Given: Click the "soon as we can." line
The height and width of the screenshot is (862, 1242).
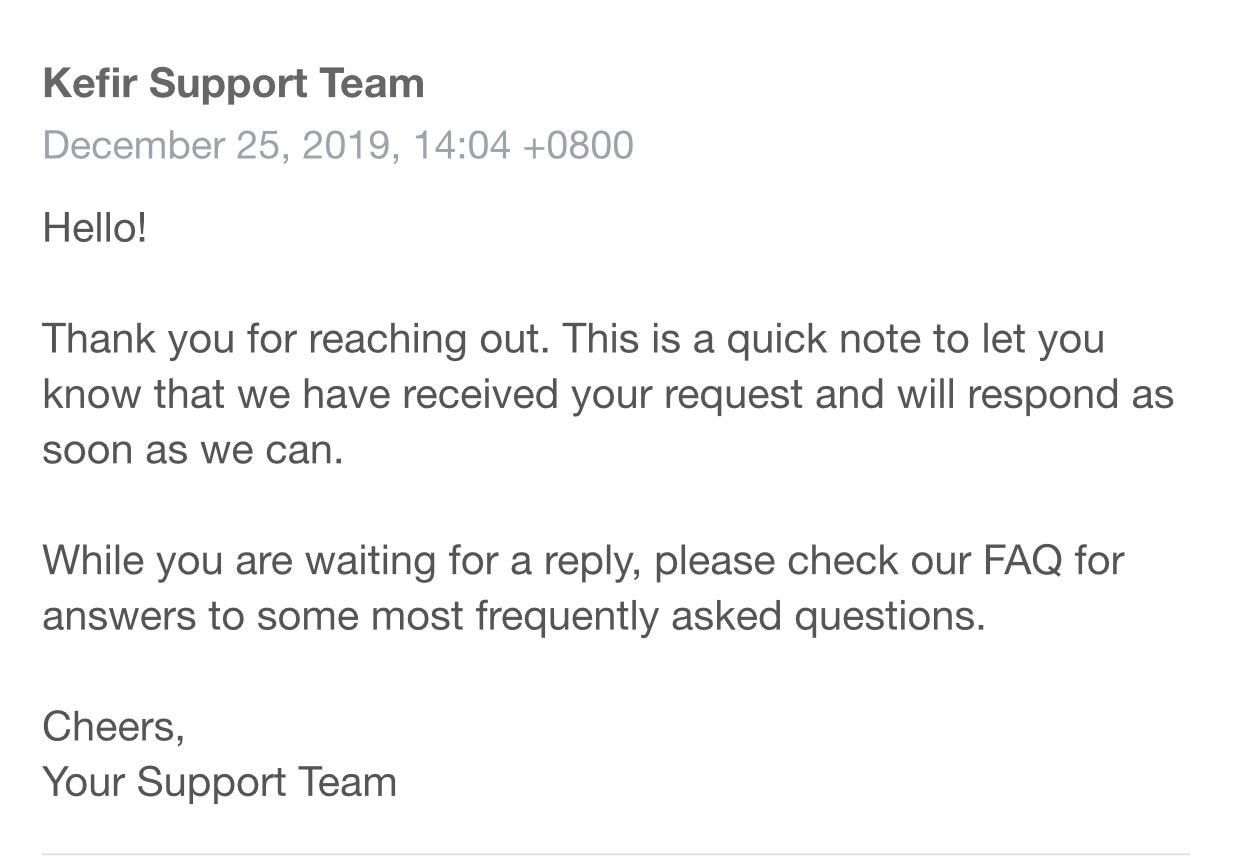Looking at the screenshot, I should [x=192, y=450].
